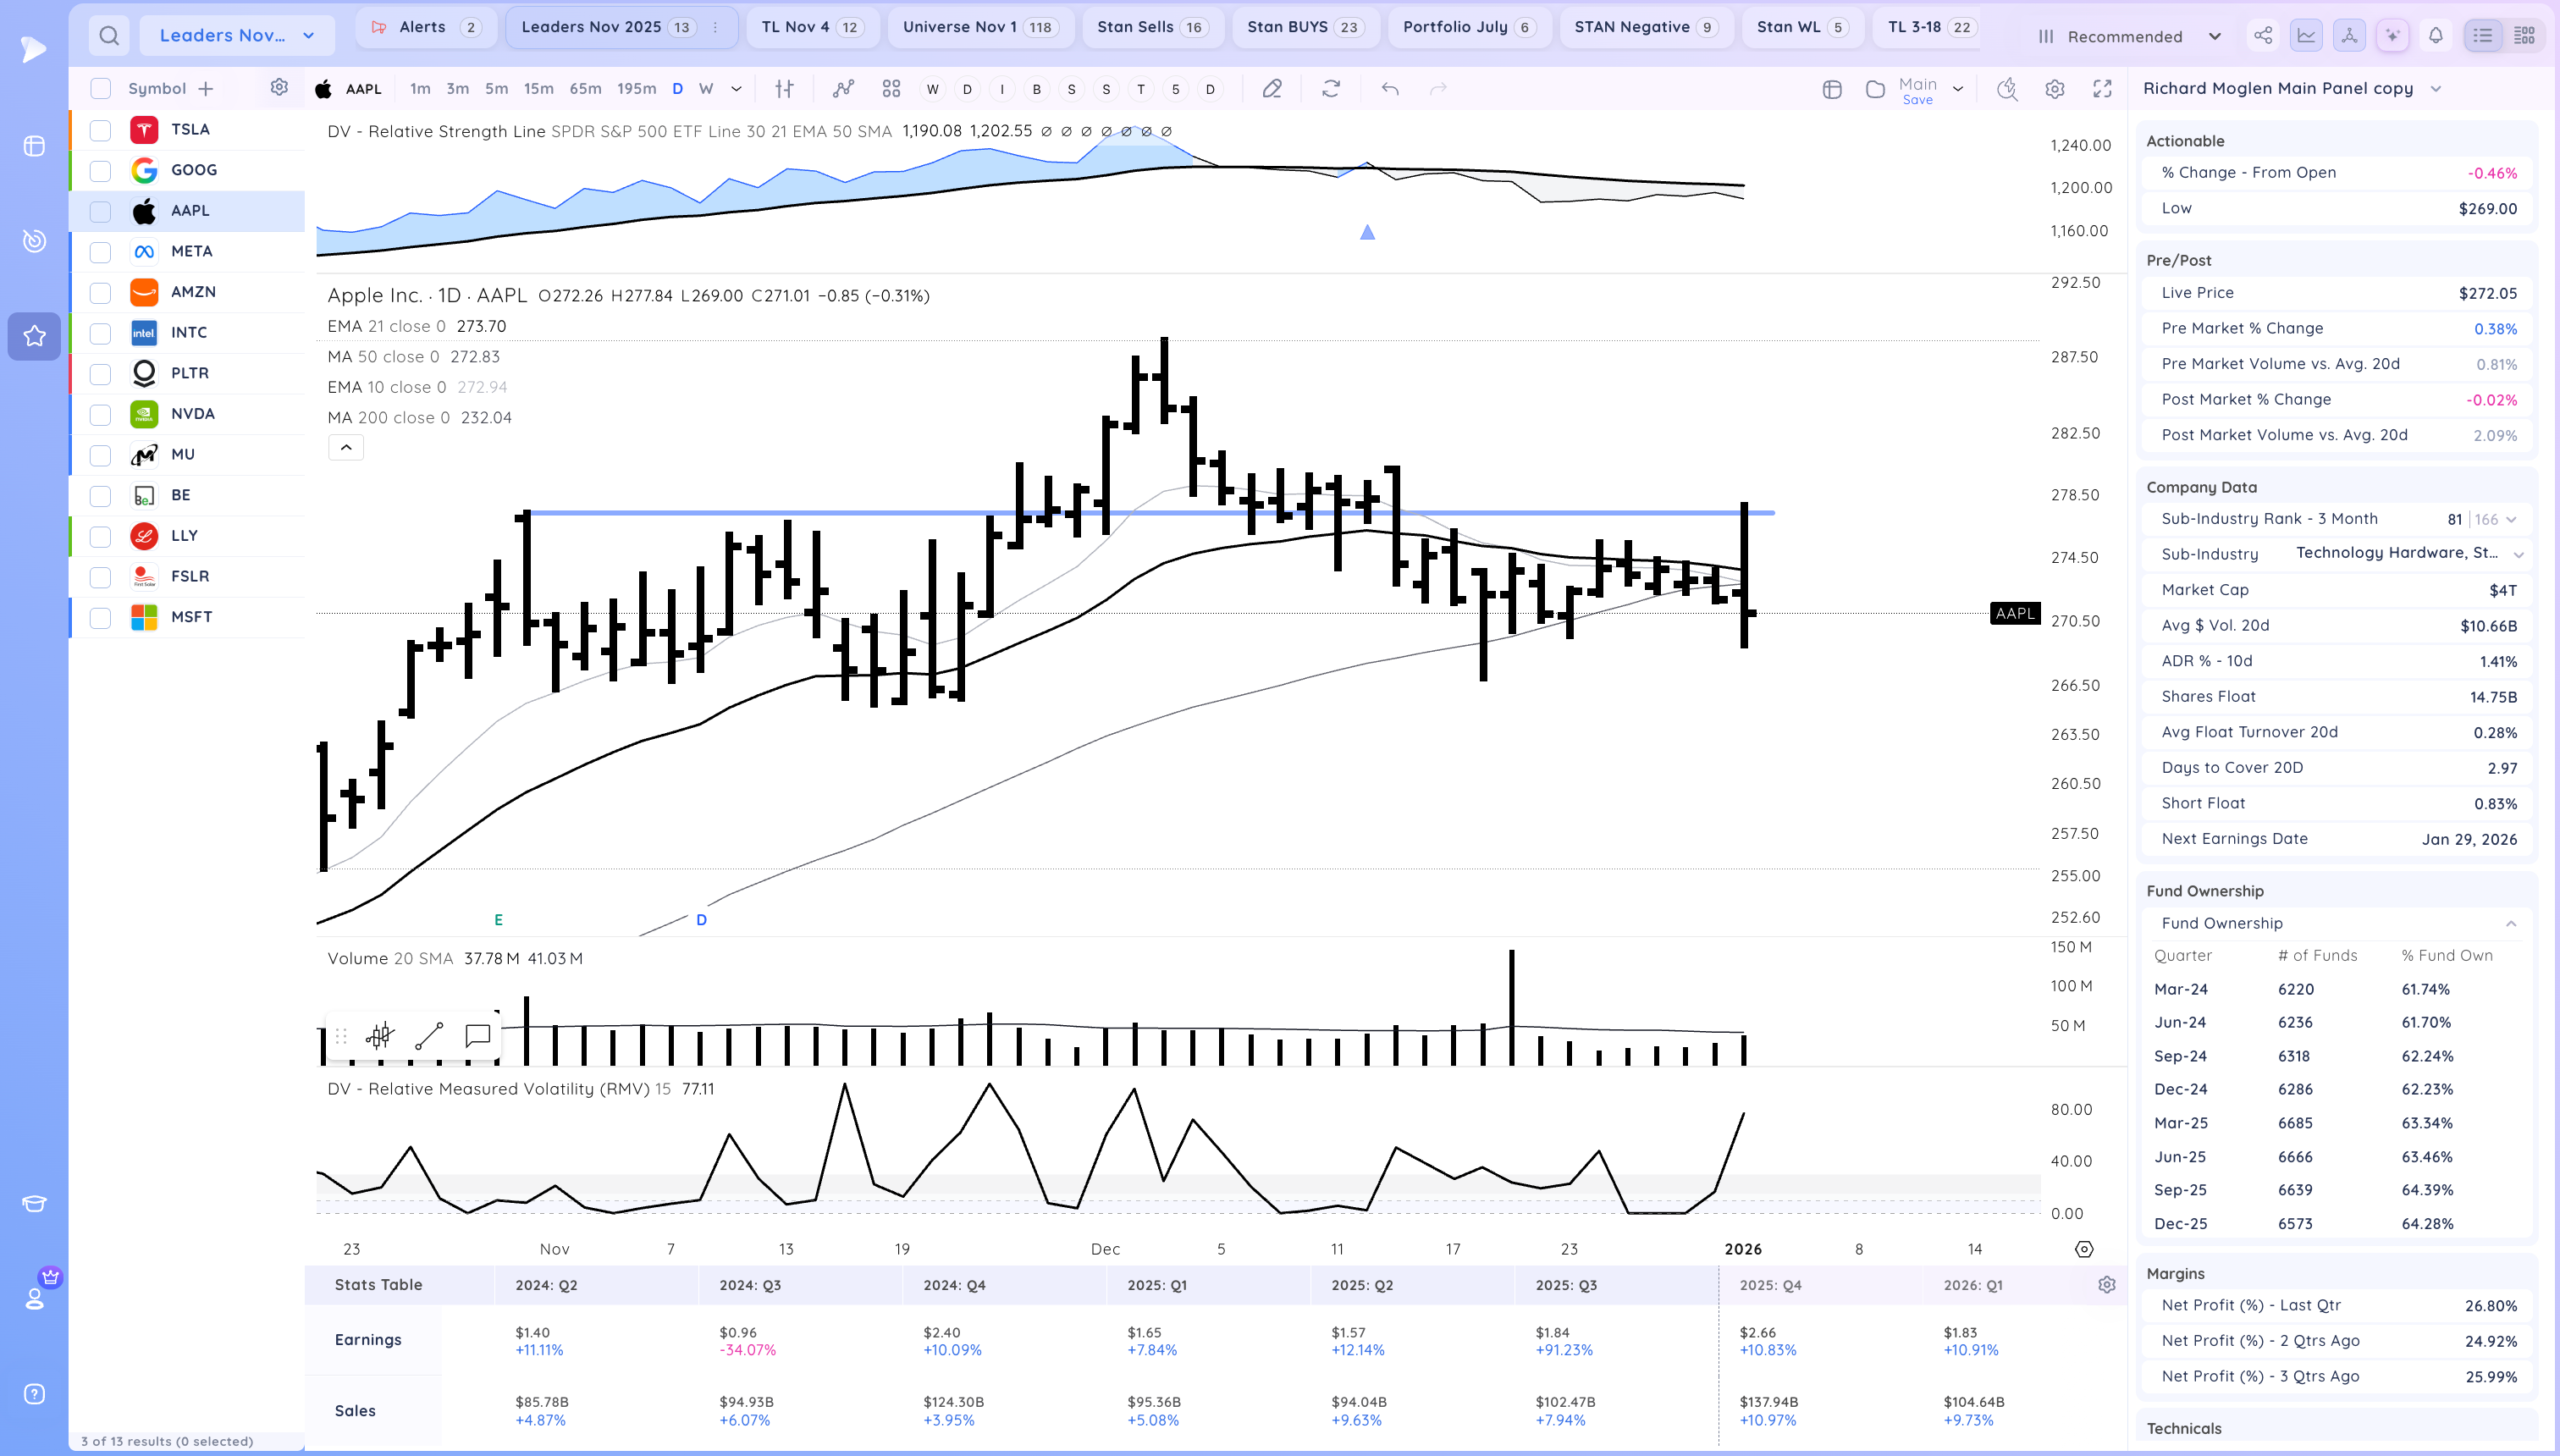
Task: Click the search magnifier icon
Action: click(x=109, y=36)
